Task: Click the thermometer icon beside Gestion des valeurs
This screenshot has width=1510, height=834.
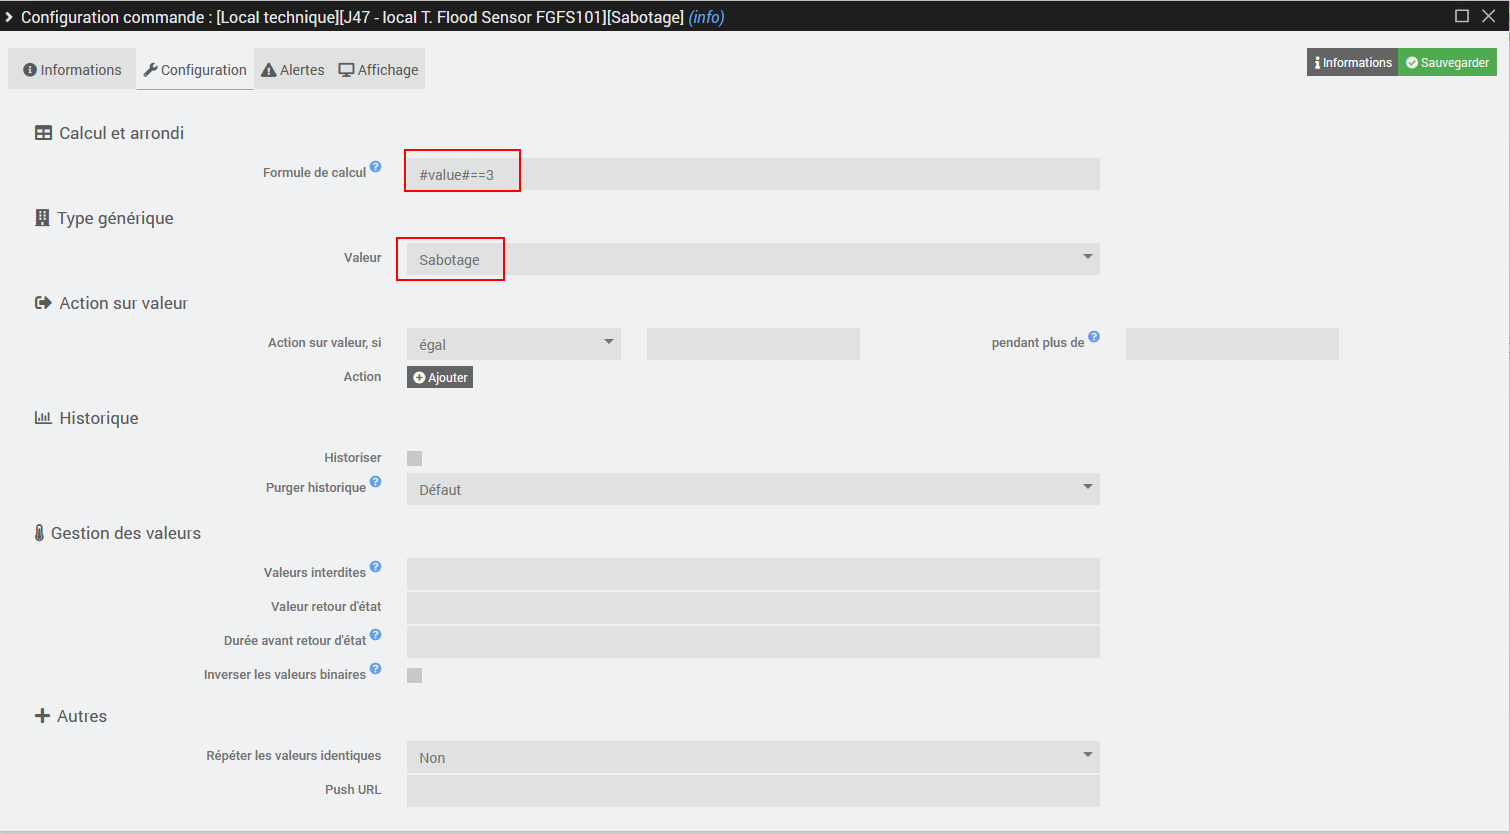Action: [39, 533]
